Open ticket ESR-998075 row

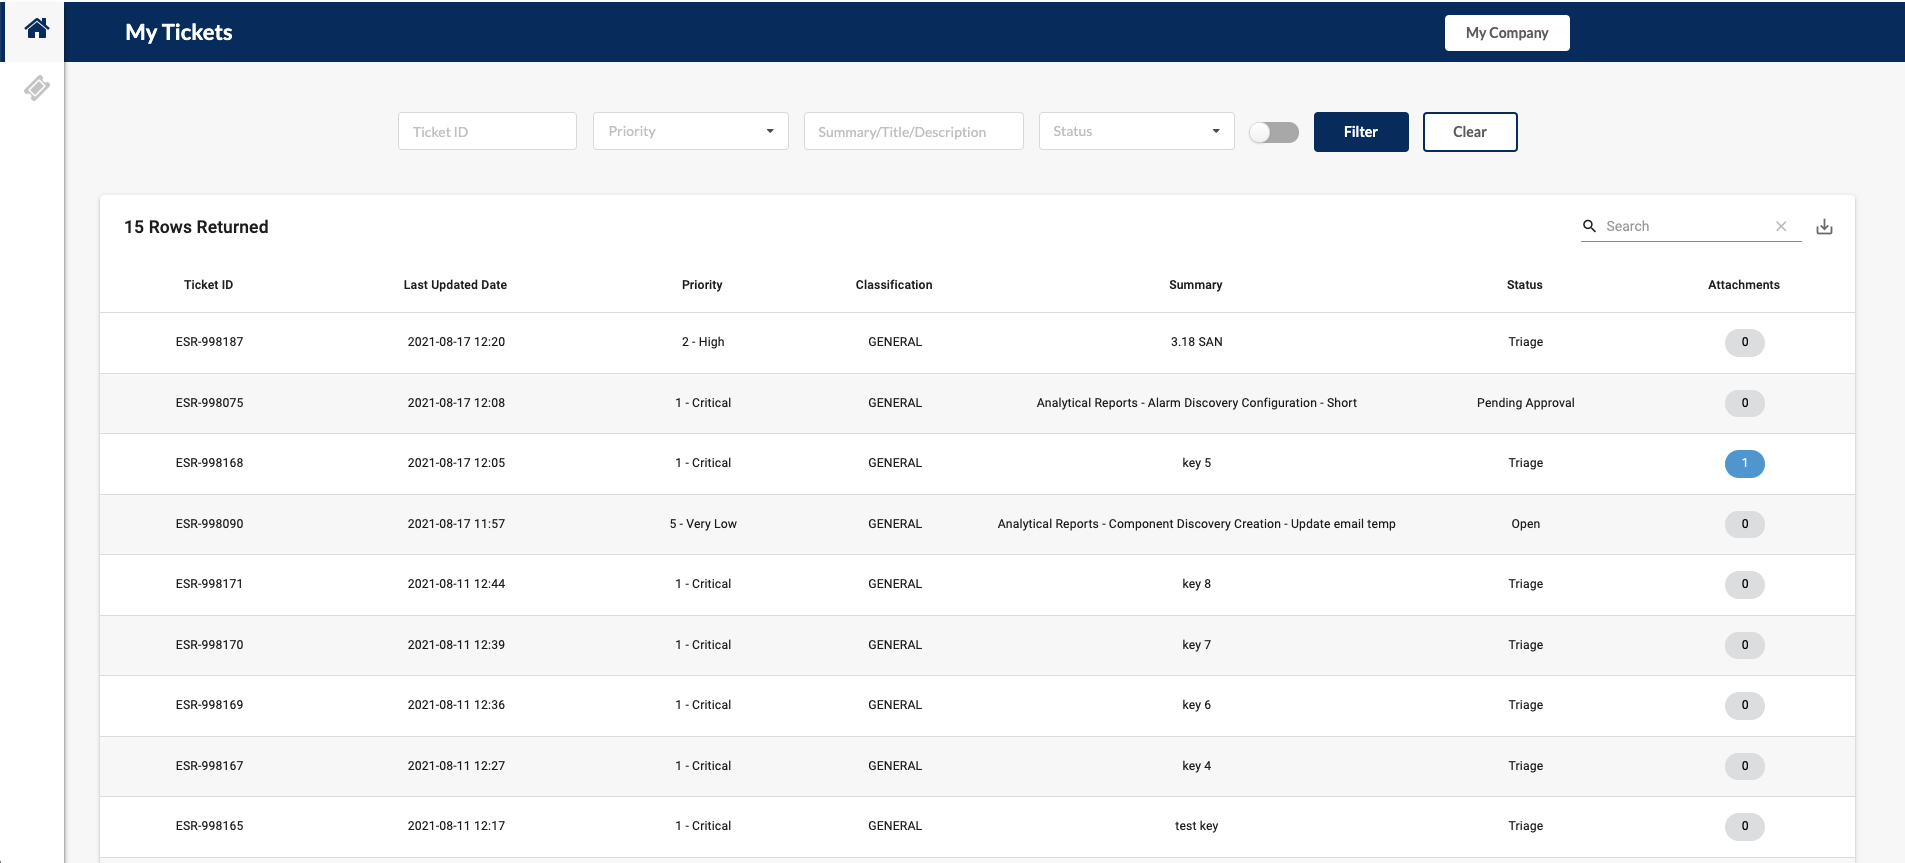pyautogui.click(x=209, y=403)
